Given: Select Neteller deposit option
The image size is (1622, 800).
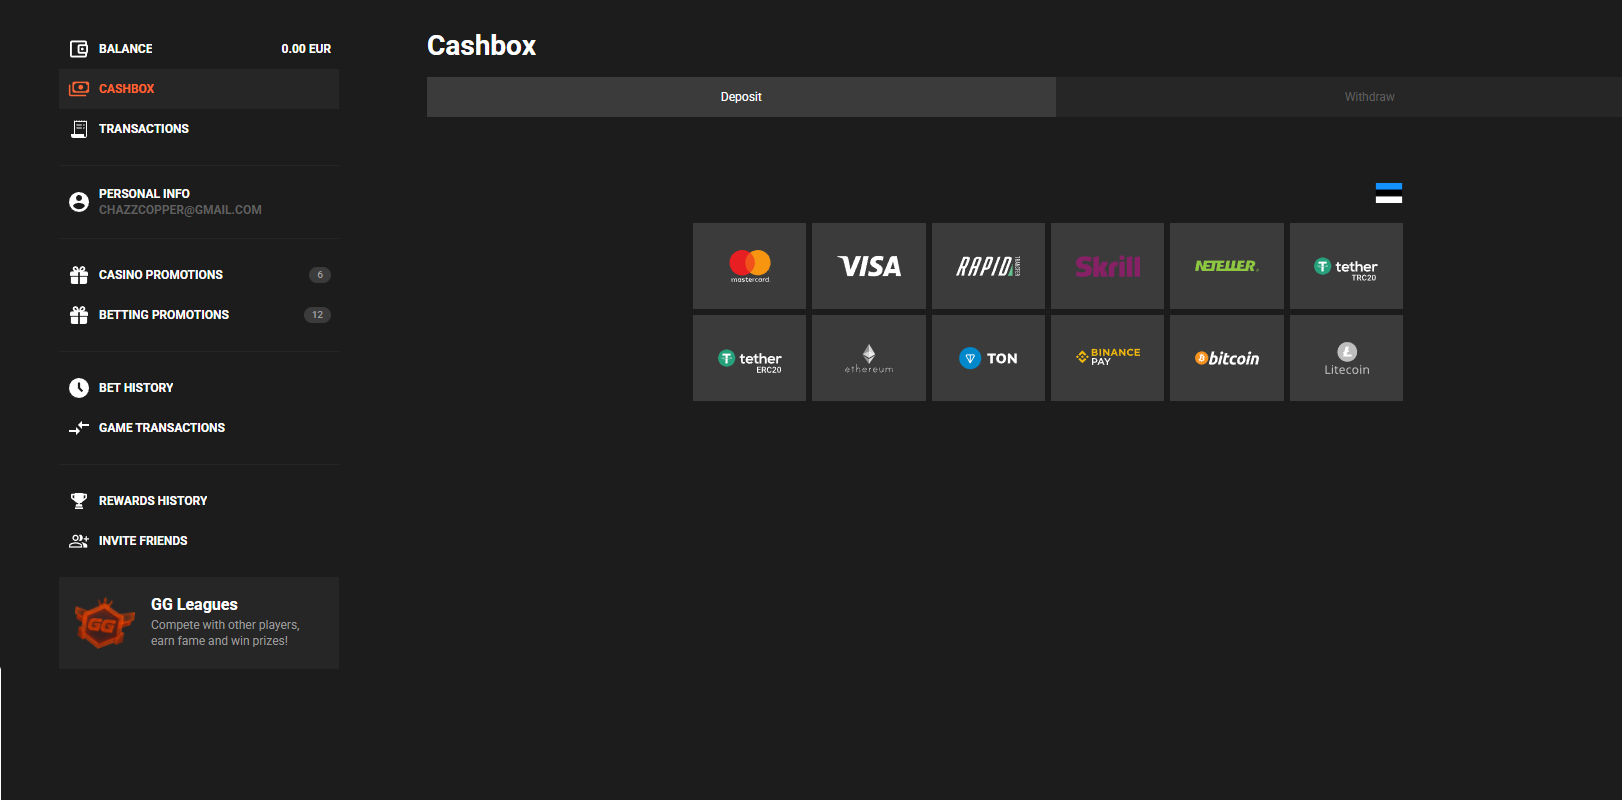Looking at the screenshot, I should coord(1227,266).
